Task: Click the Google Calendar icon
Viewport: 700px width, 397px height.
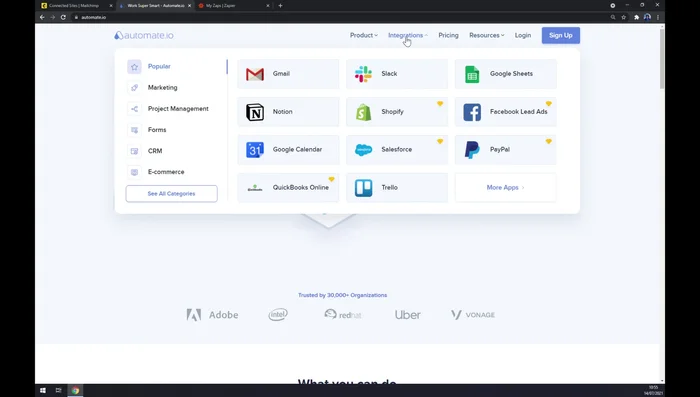Action: [x=255, y=150]
